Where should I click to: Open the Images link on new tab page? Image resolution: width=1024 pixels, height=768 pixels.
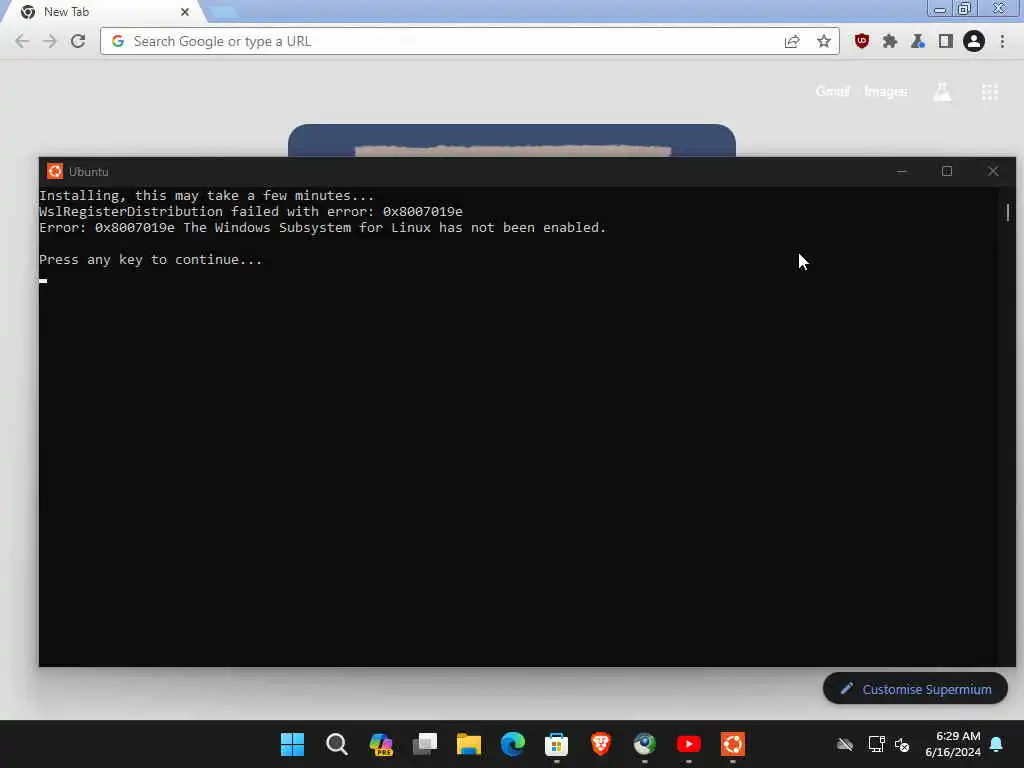(x=886, y=91)
